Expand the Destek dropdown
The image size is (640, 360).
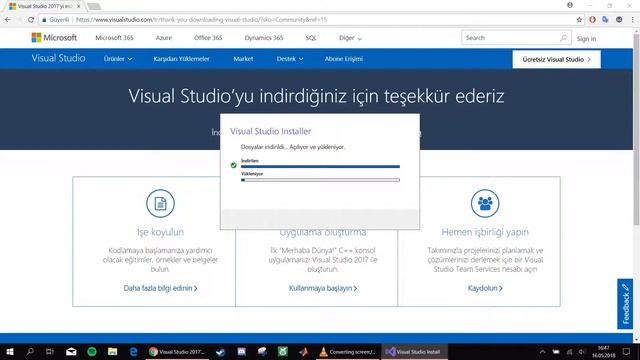pos(290,59)
